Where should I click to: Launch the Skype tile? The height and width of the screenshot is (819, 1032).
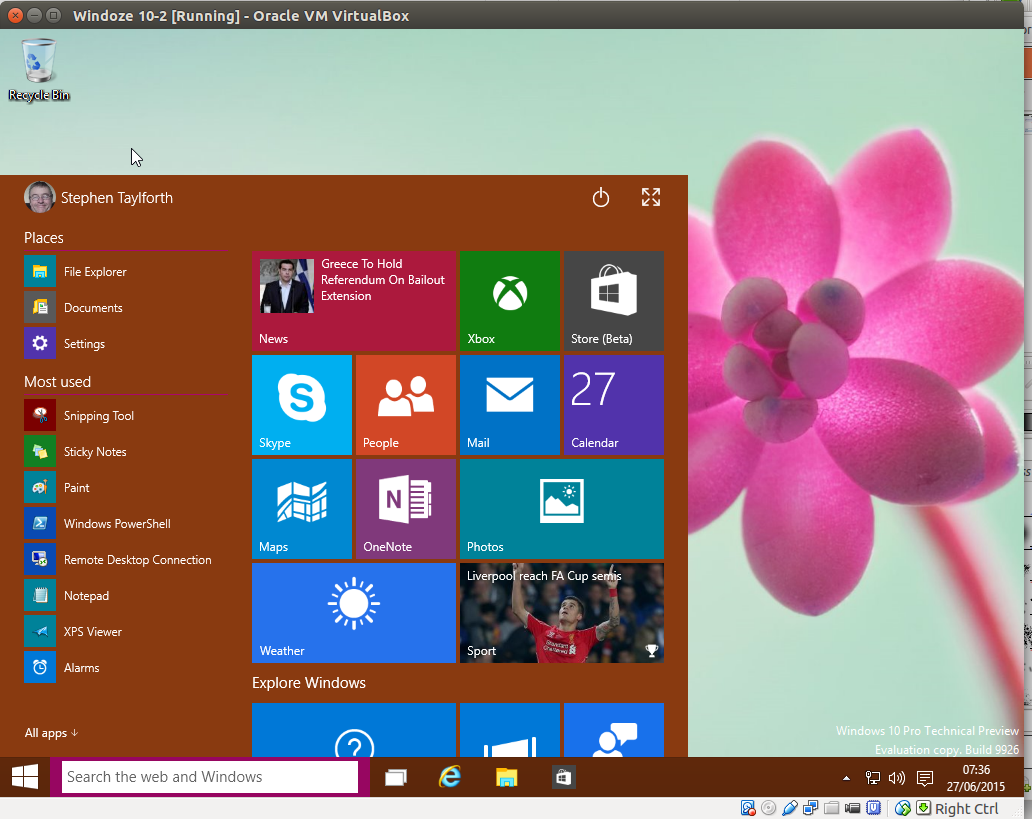[x=301, y=404]
